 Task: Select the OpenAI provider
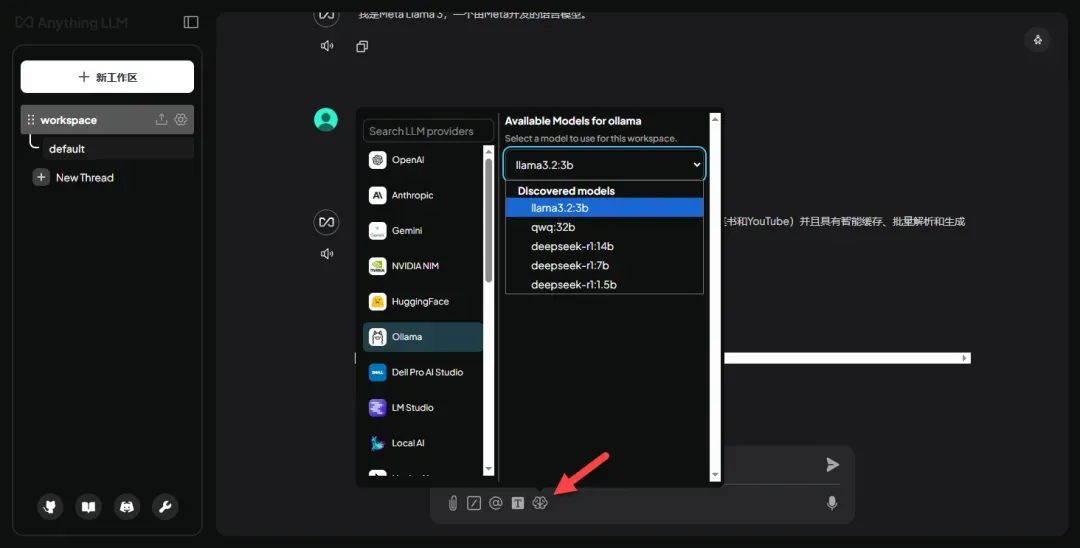(423, 160)
